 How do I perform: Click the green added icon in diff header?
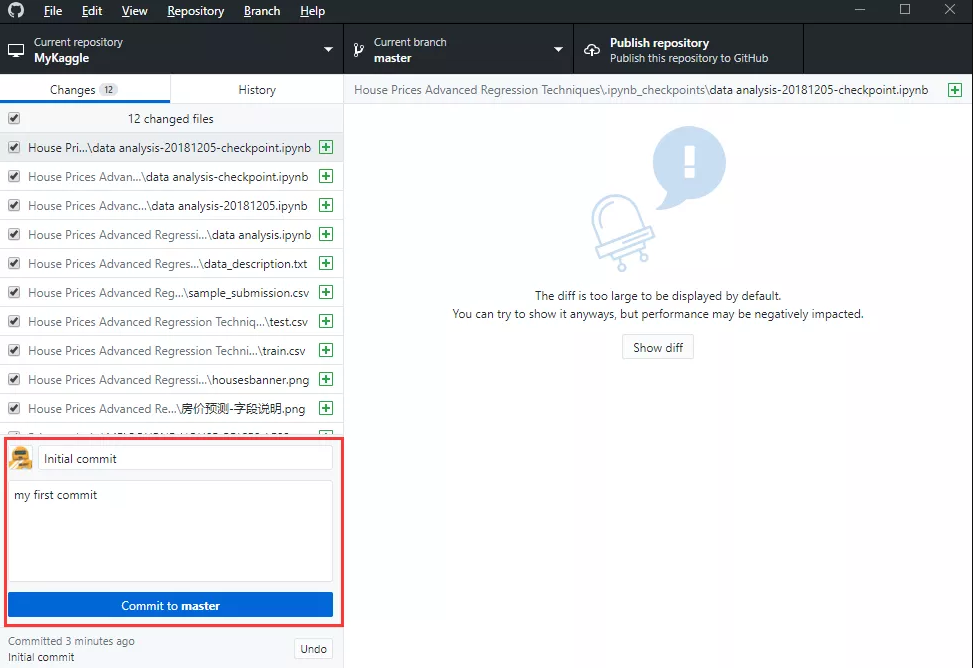[955, 90]
